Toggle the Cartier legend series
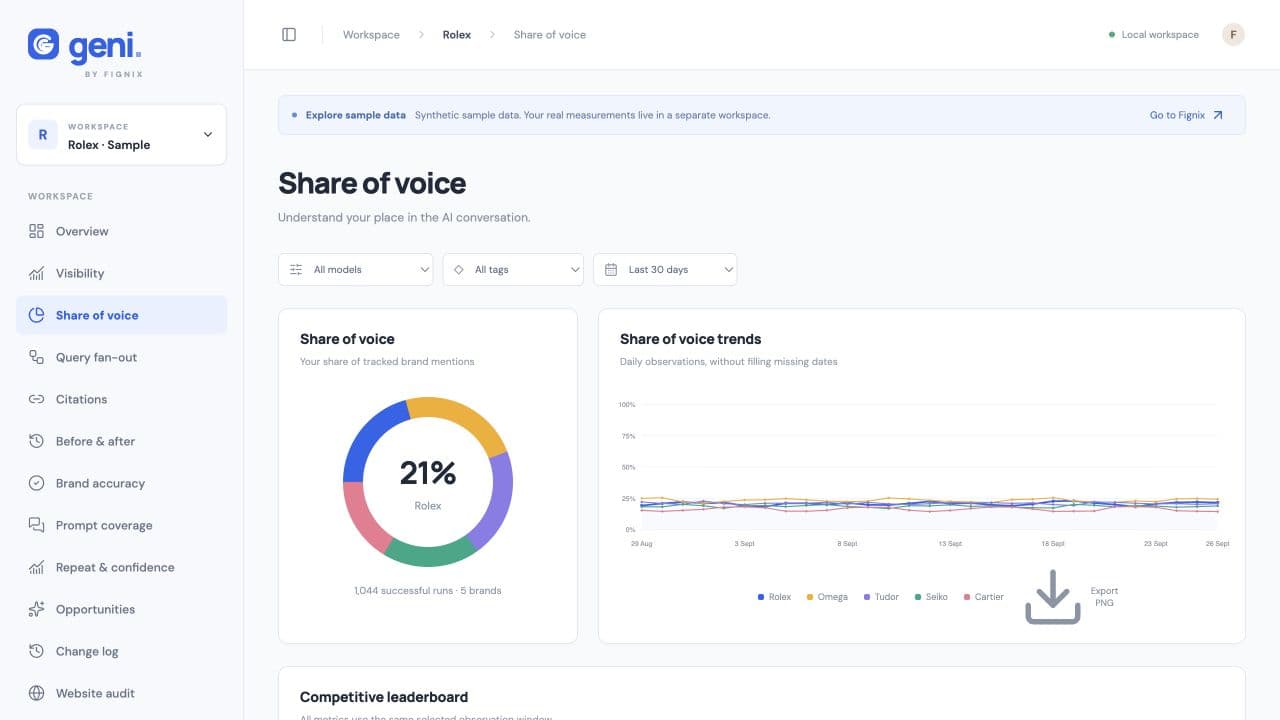Viewport: 1280px width, 720px height. (983, 597)
